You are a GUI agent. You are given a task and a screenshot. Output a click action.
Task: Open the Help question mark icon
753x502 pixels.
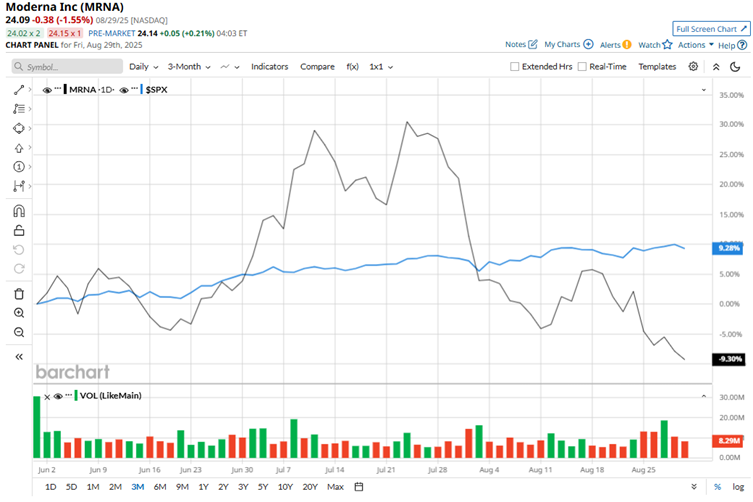[742, 45]
